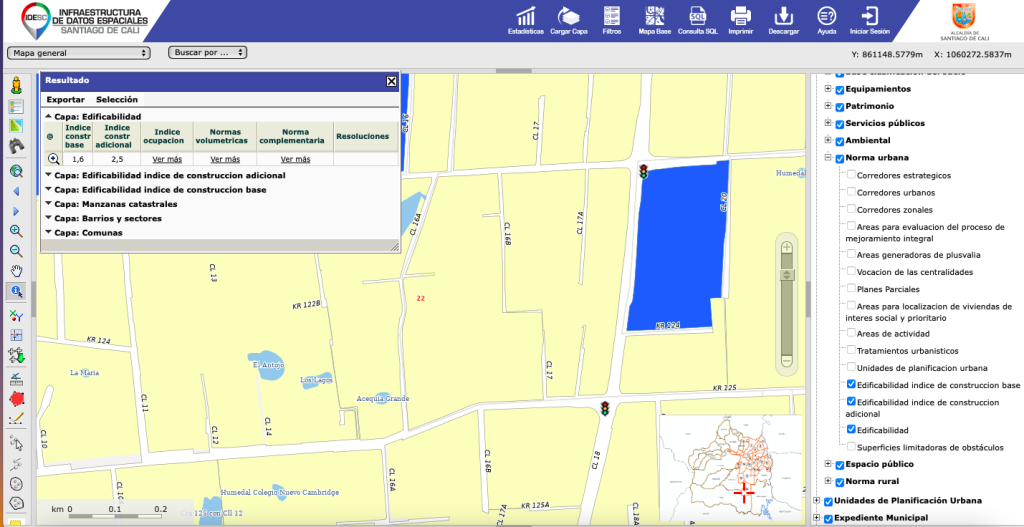This screenshot has width=1024, height=527.
Task: Enable Superficies limitadoras de obstáculos checkbox
Action: pos(852,447)
